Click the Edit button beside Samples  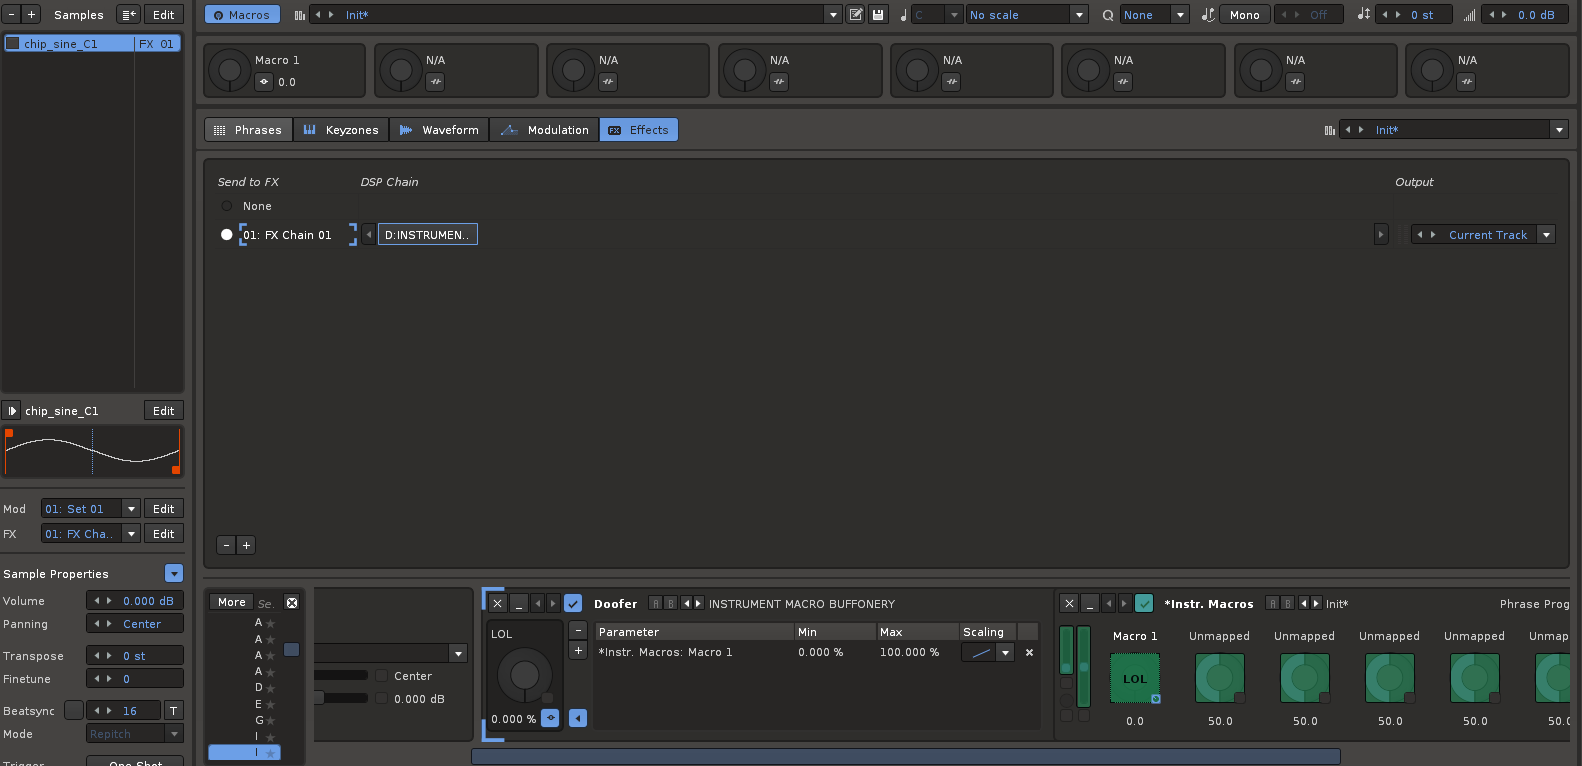click(164, 15)
